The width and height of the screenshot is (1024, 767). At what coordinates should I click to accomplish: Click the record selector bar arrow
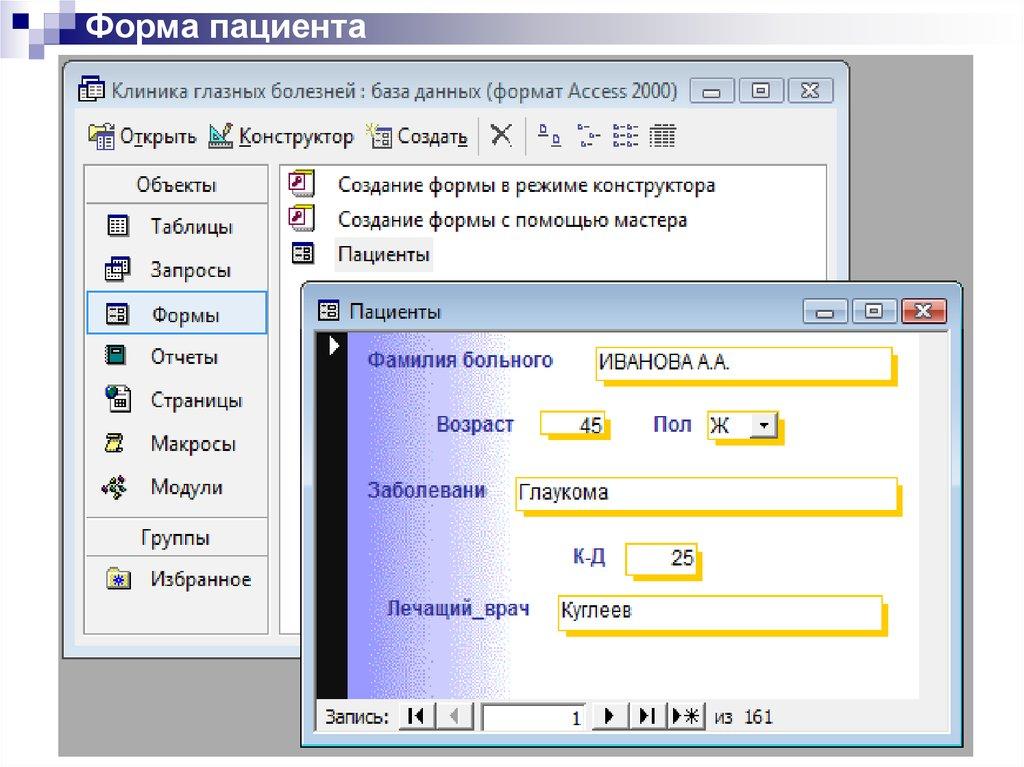[334, 347]
